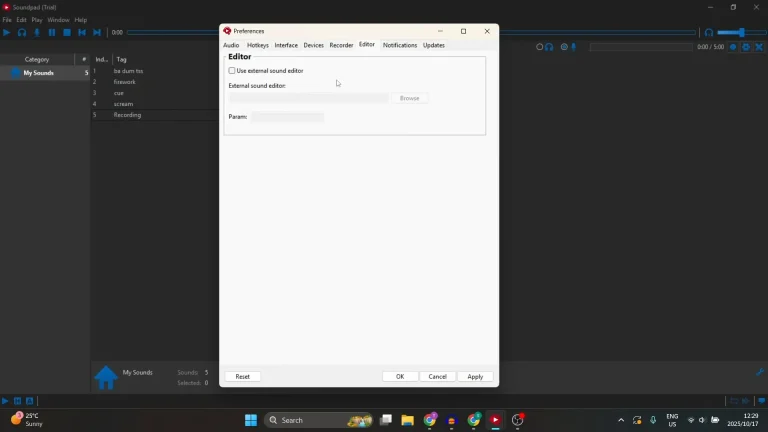Select the 'Recording' sound row

pos(155,115)
